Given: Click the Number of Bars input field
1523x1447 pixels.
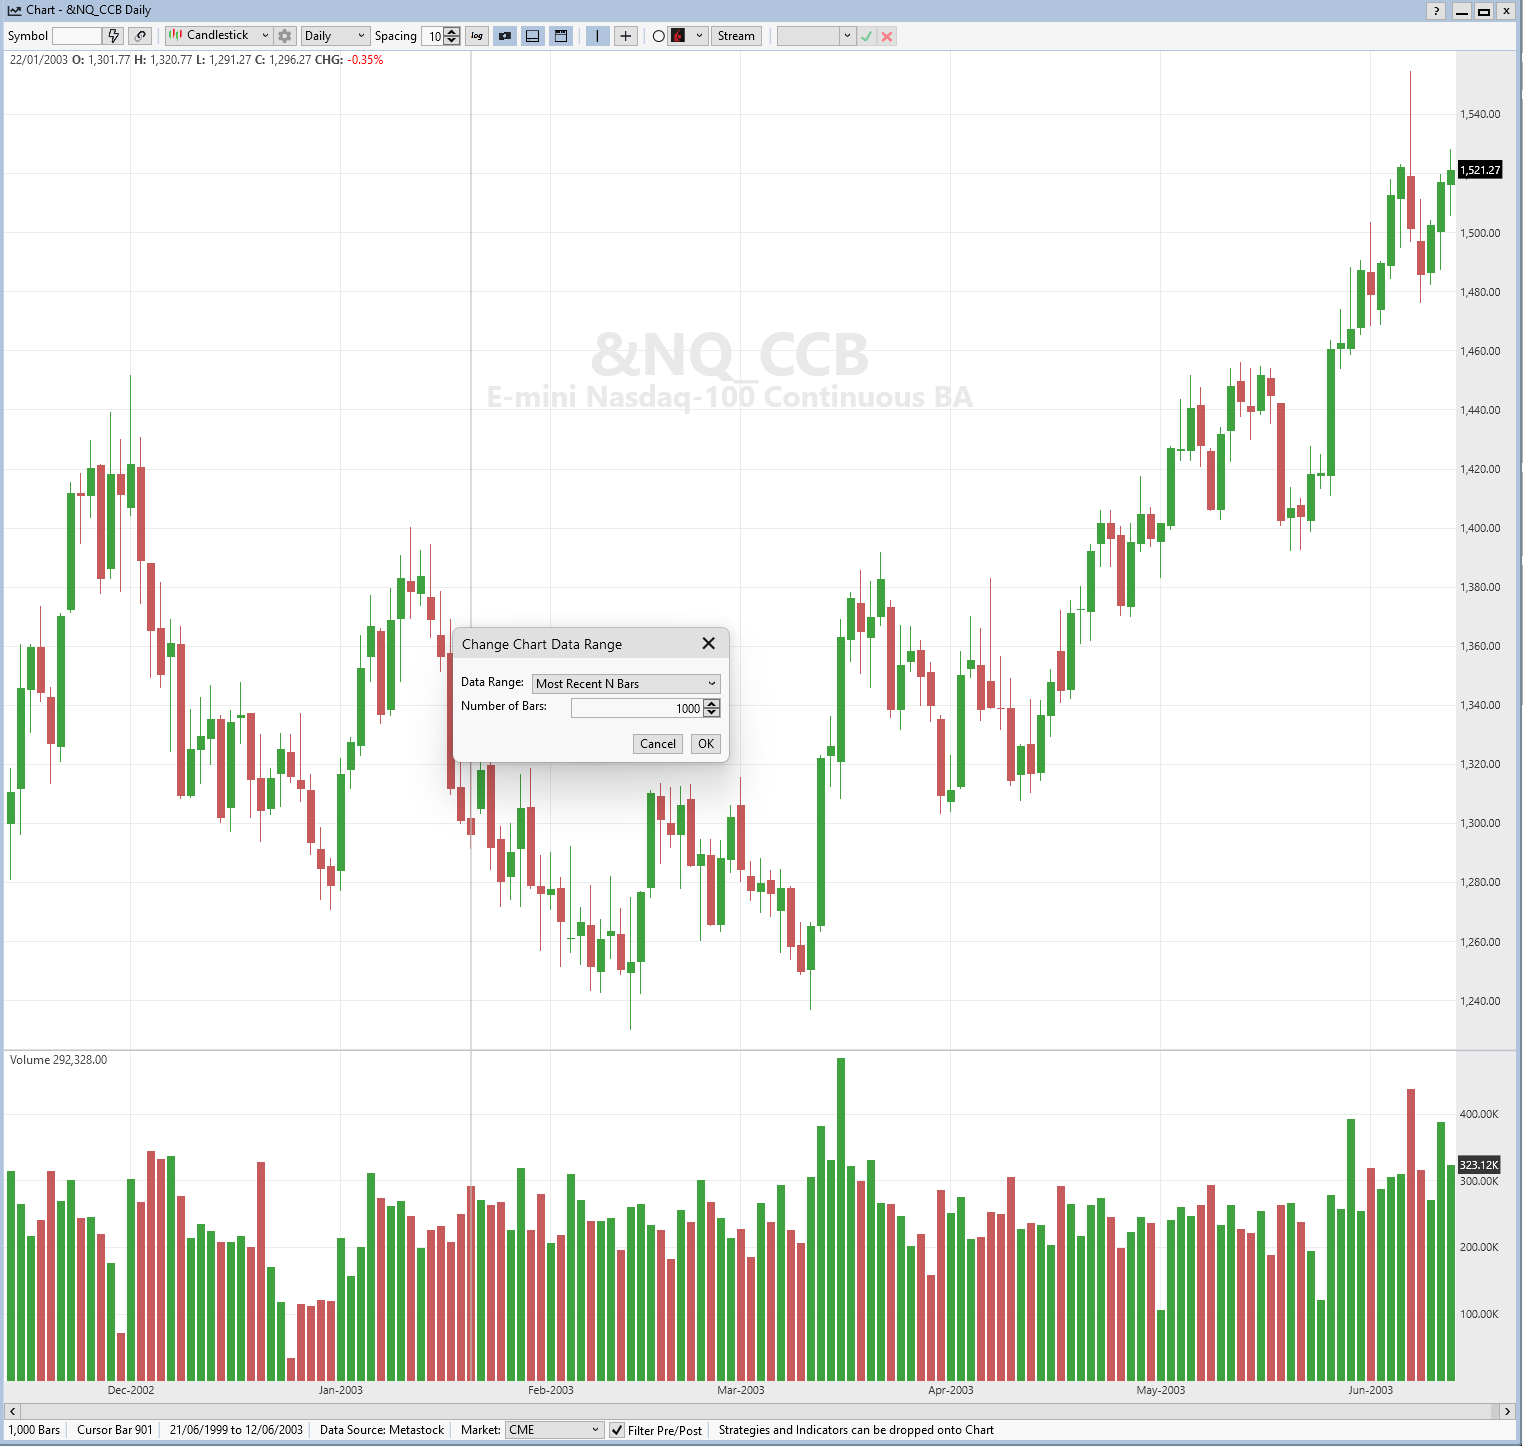Looking at the screenshot, I should pos(636,708).
